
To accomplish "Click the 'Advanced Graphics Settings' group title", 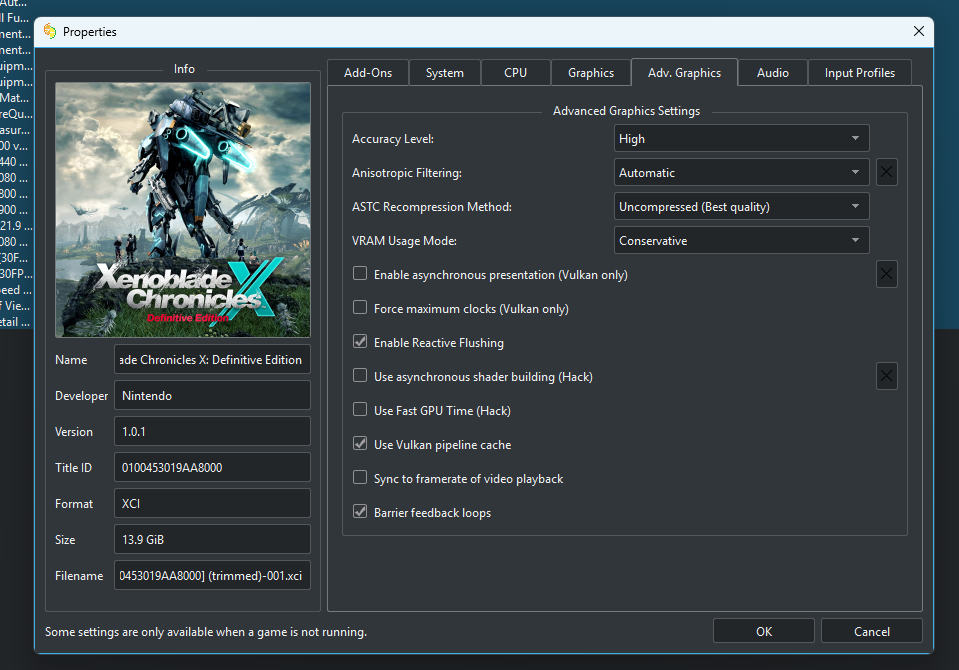I will click(x=626, y=111).
